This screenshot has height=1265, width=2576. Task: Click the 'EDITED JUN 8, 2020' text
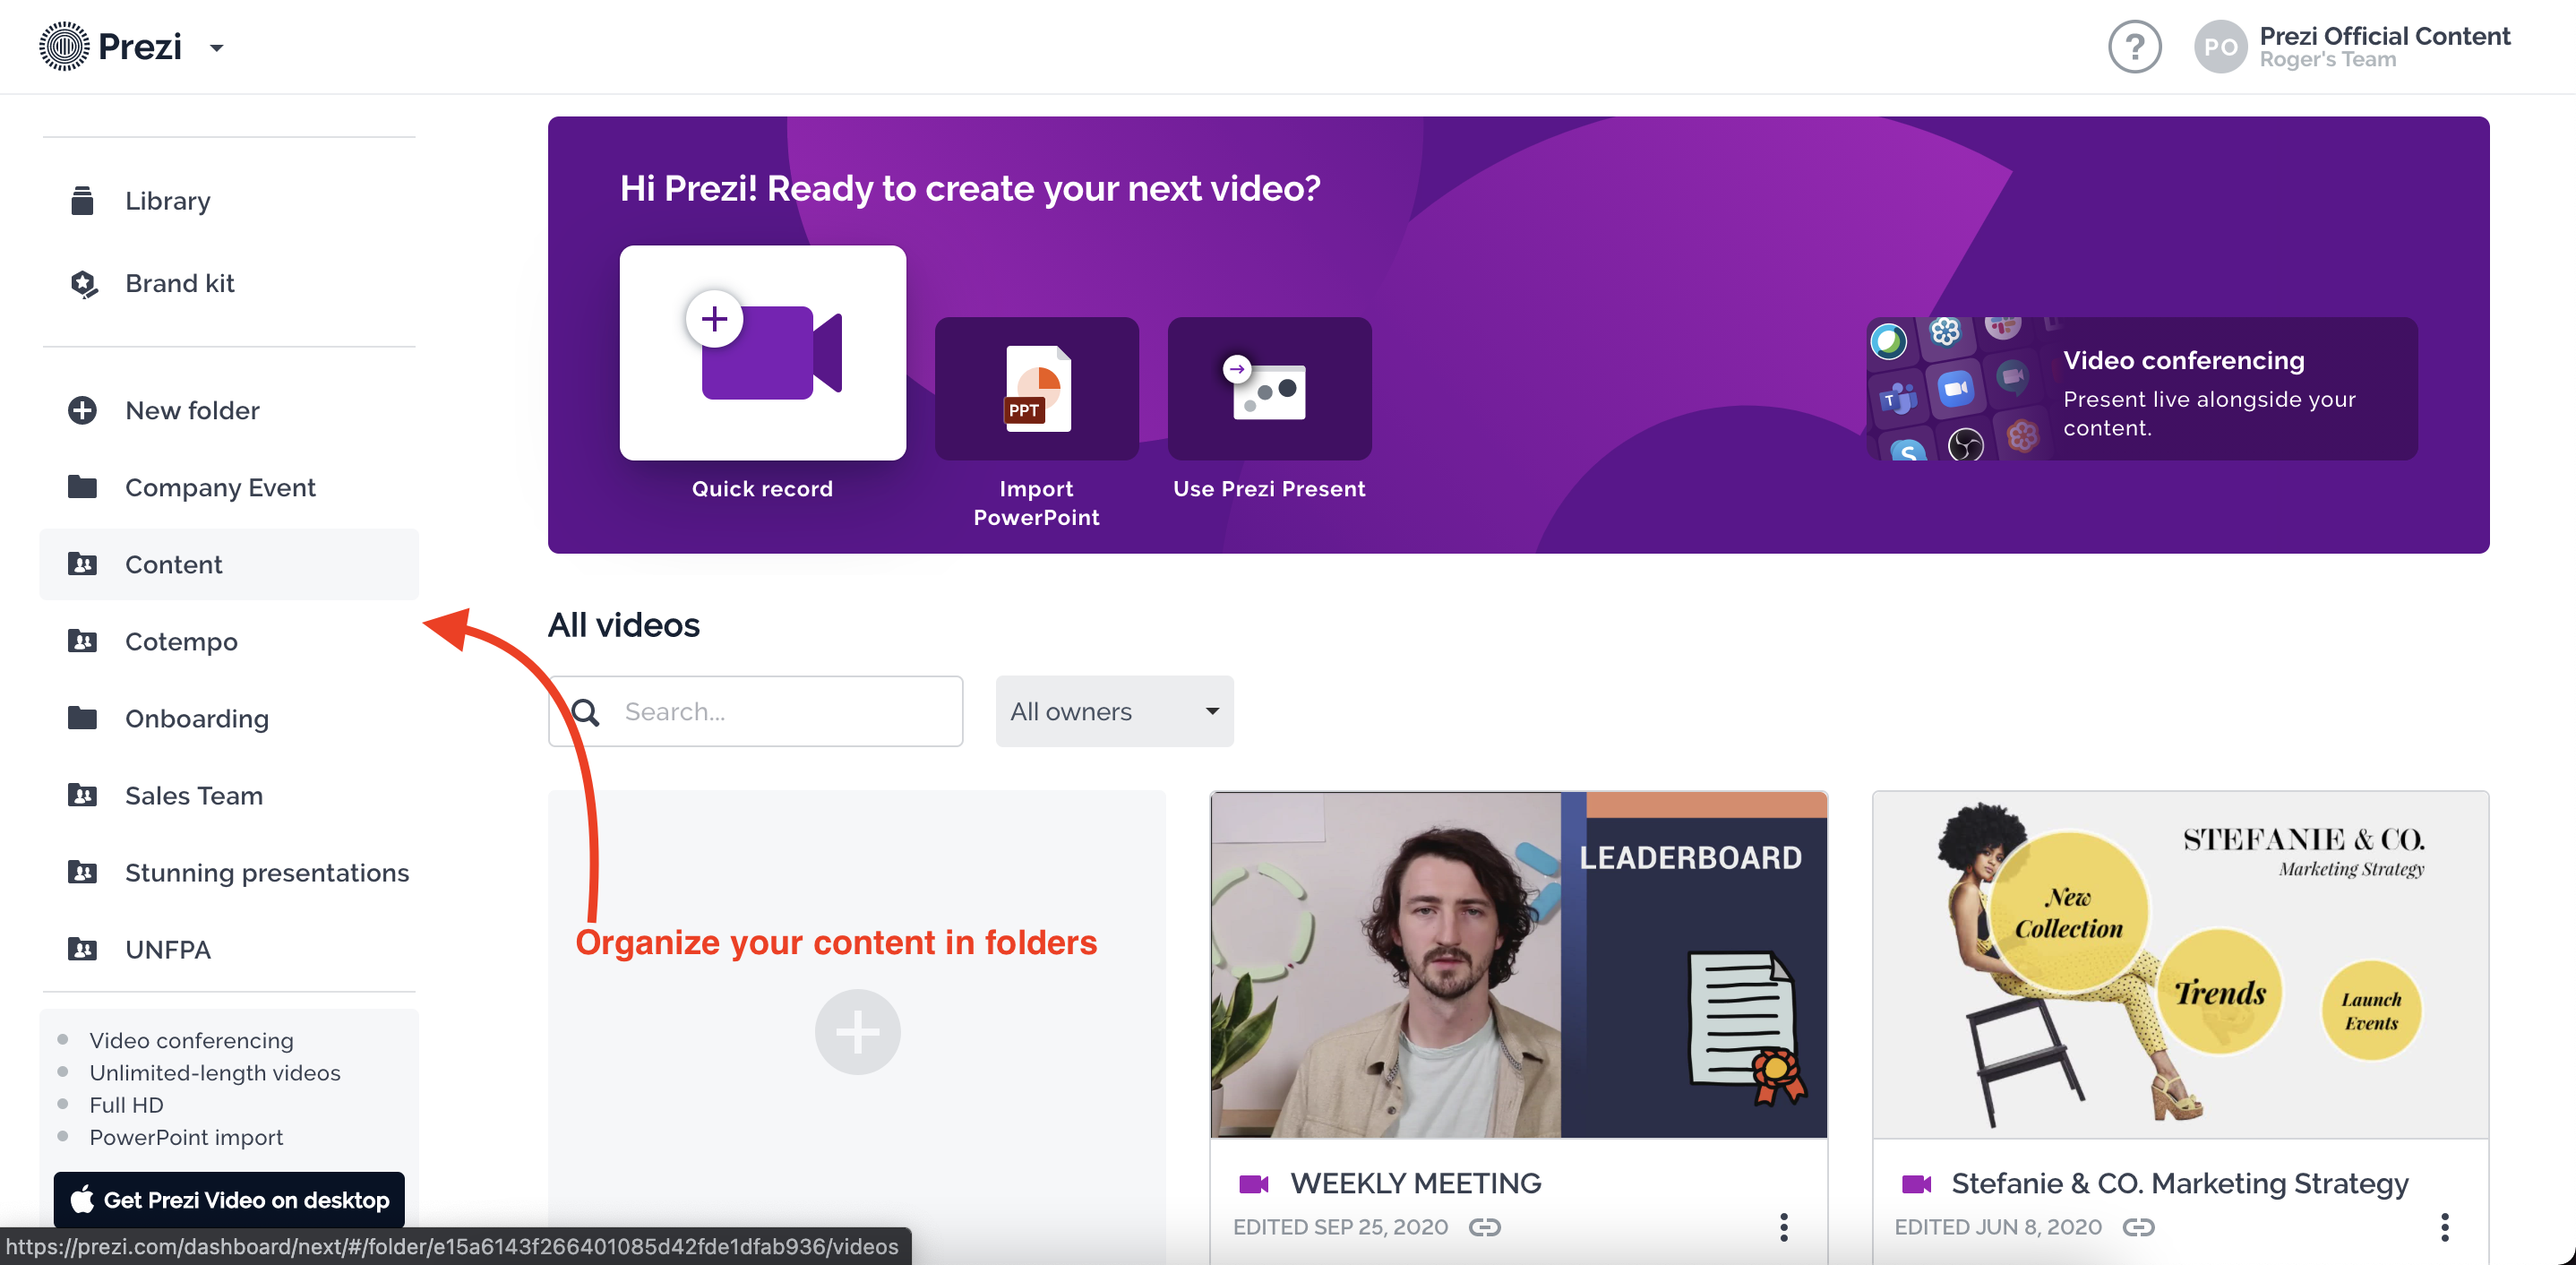[1997, 1227]
